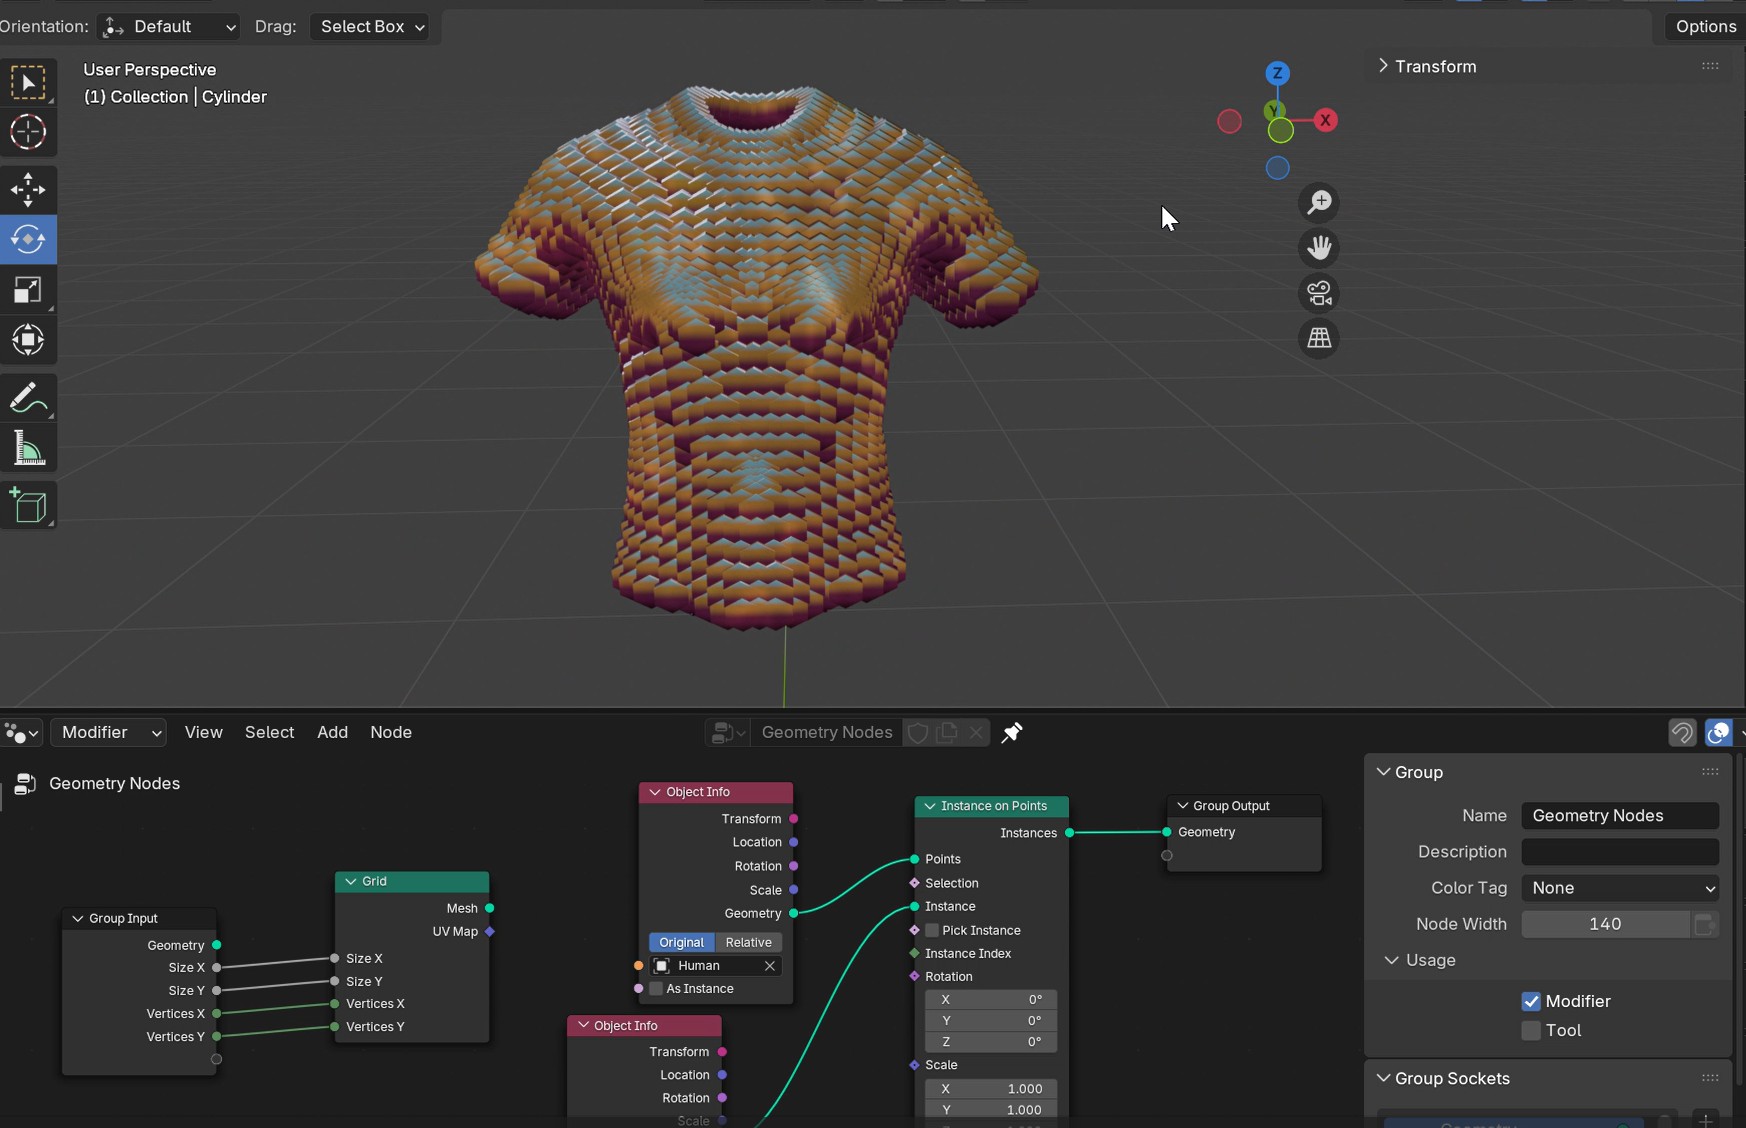Click the Add Cube tool icon

coord(28,506)
